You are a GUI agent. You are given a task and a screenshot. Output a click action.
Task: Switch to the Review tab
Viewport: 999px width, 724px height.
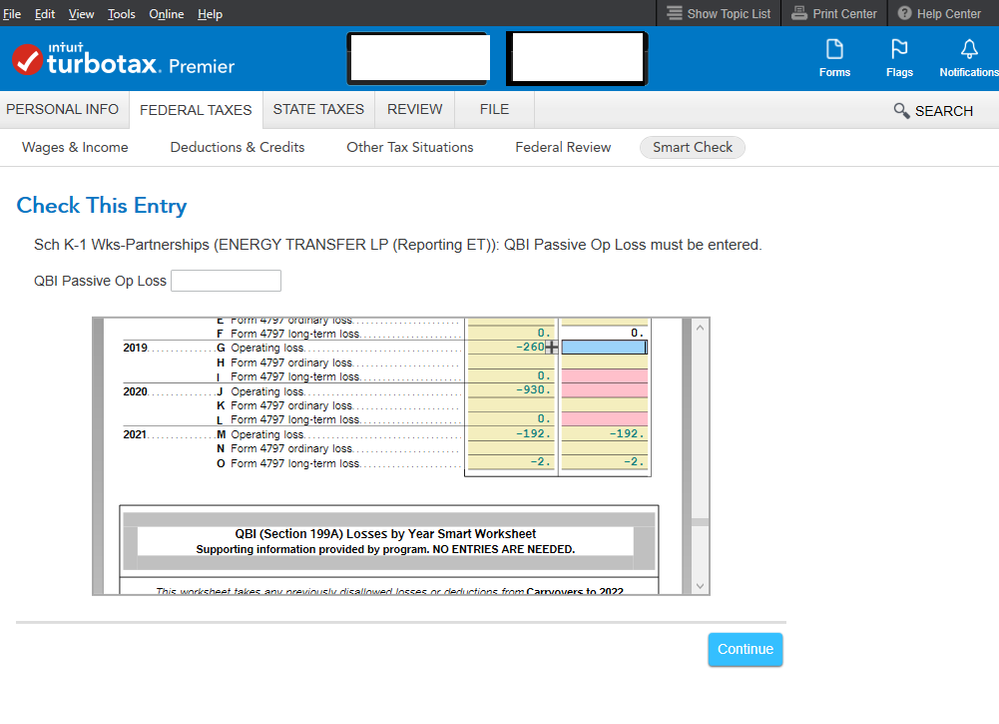[415, 110]
